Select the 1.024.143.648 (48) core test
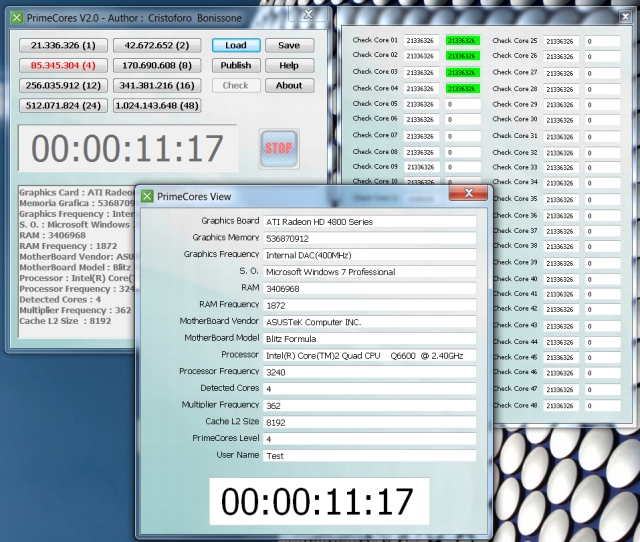Image resolution: width=640 pixels, height=542 pixels. click(157, 105)
